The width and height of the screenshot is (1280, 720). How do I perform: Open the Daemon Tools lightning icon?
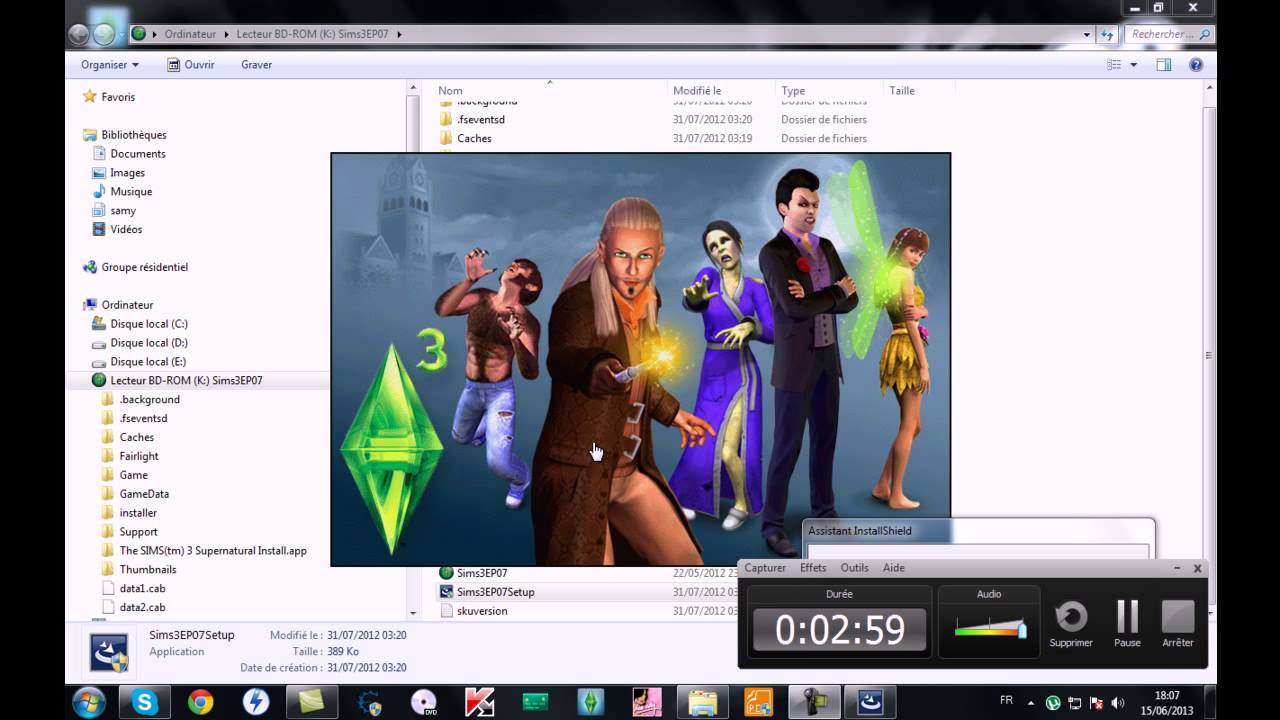pyautogui.click(x=256, y=702)
